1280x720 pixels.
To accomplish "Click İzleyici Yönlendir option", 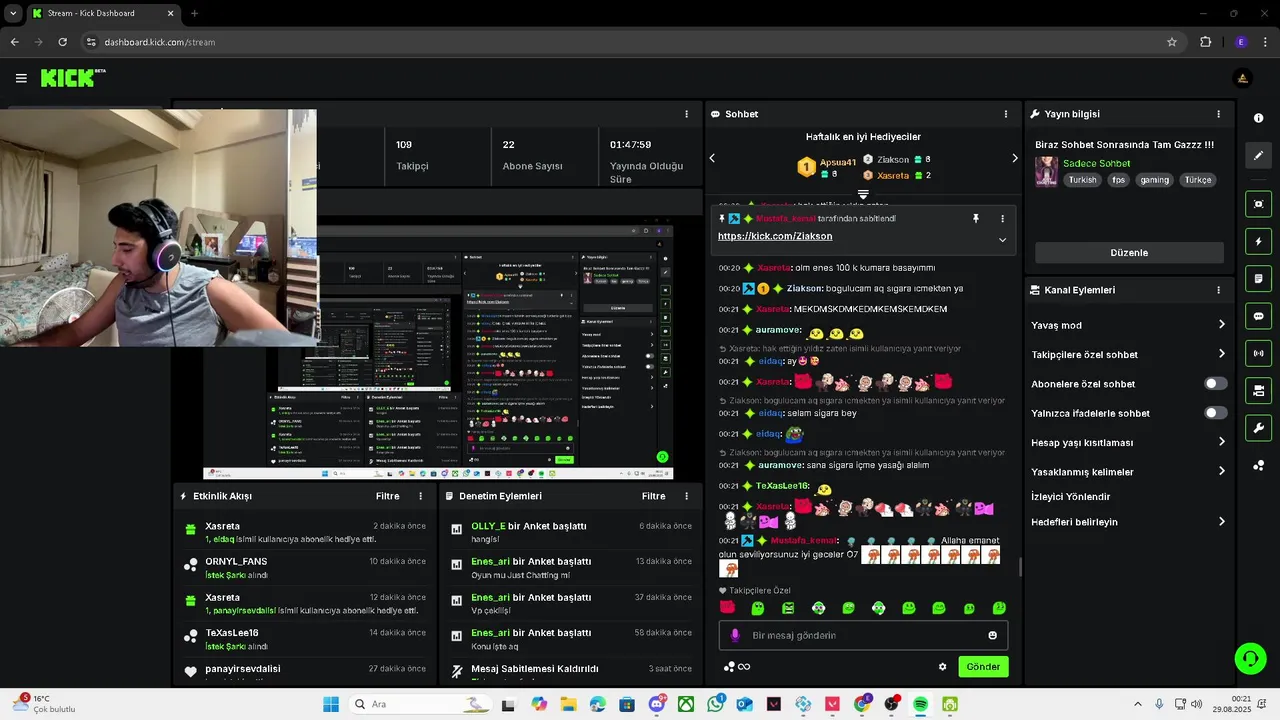I will (x=1070, y=497).
